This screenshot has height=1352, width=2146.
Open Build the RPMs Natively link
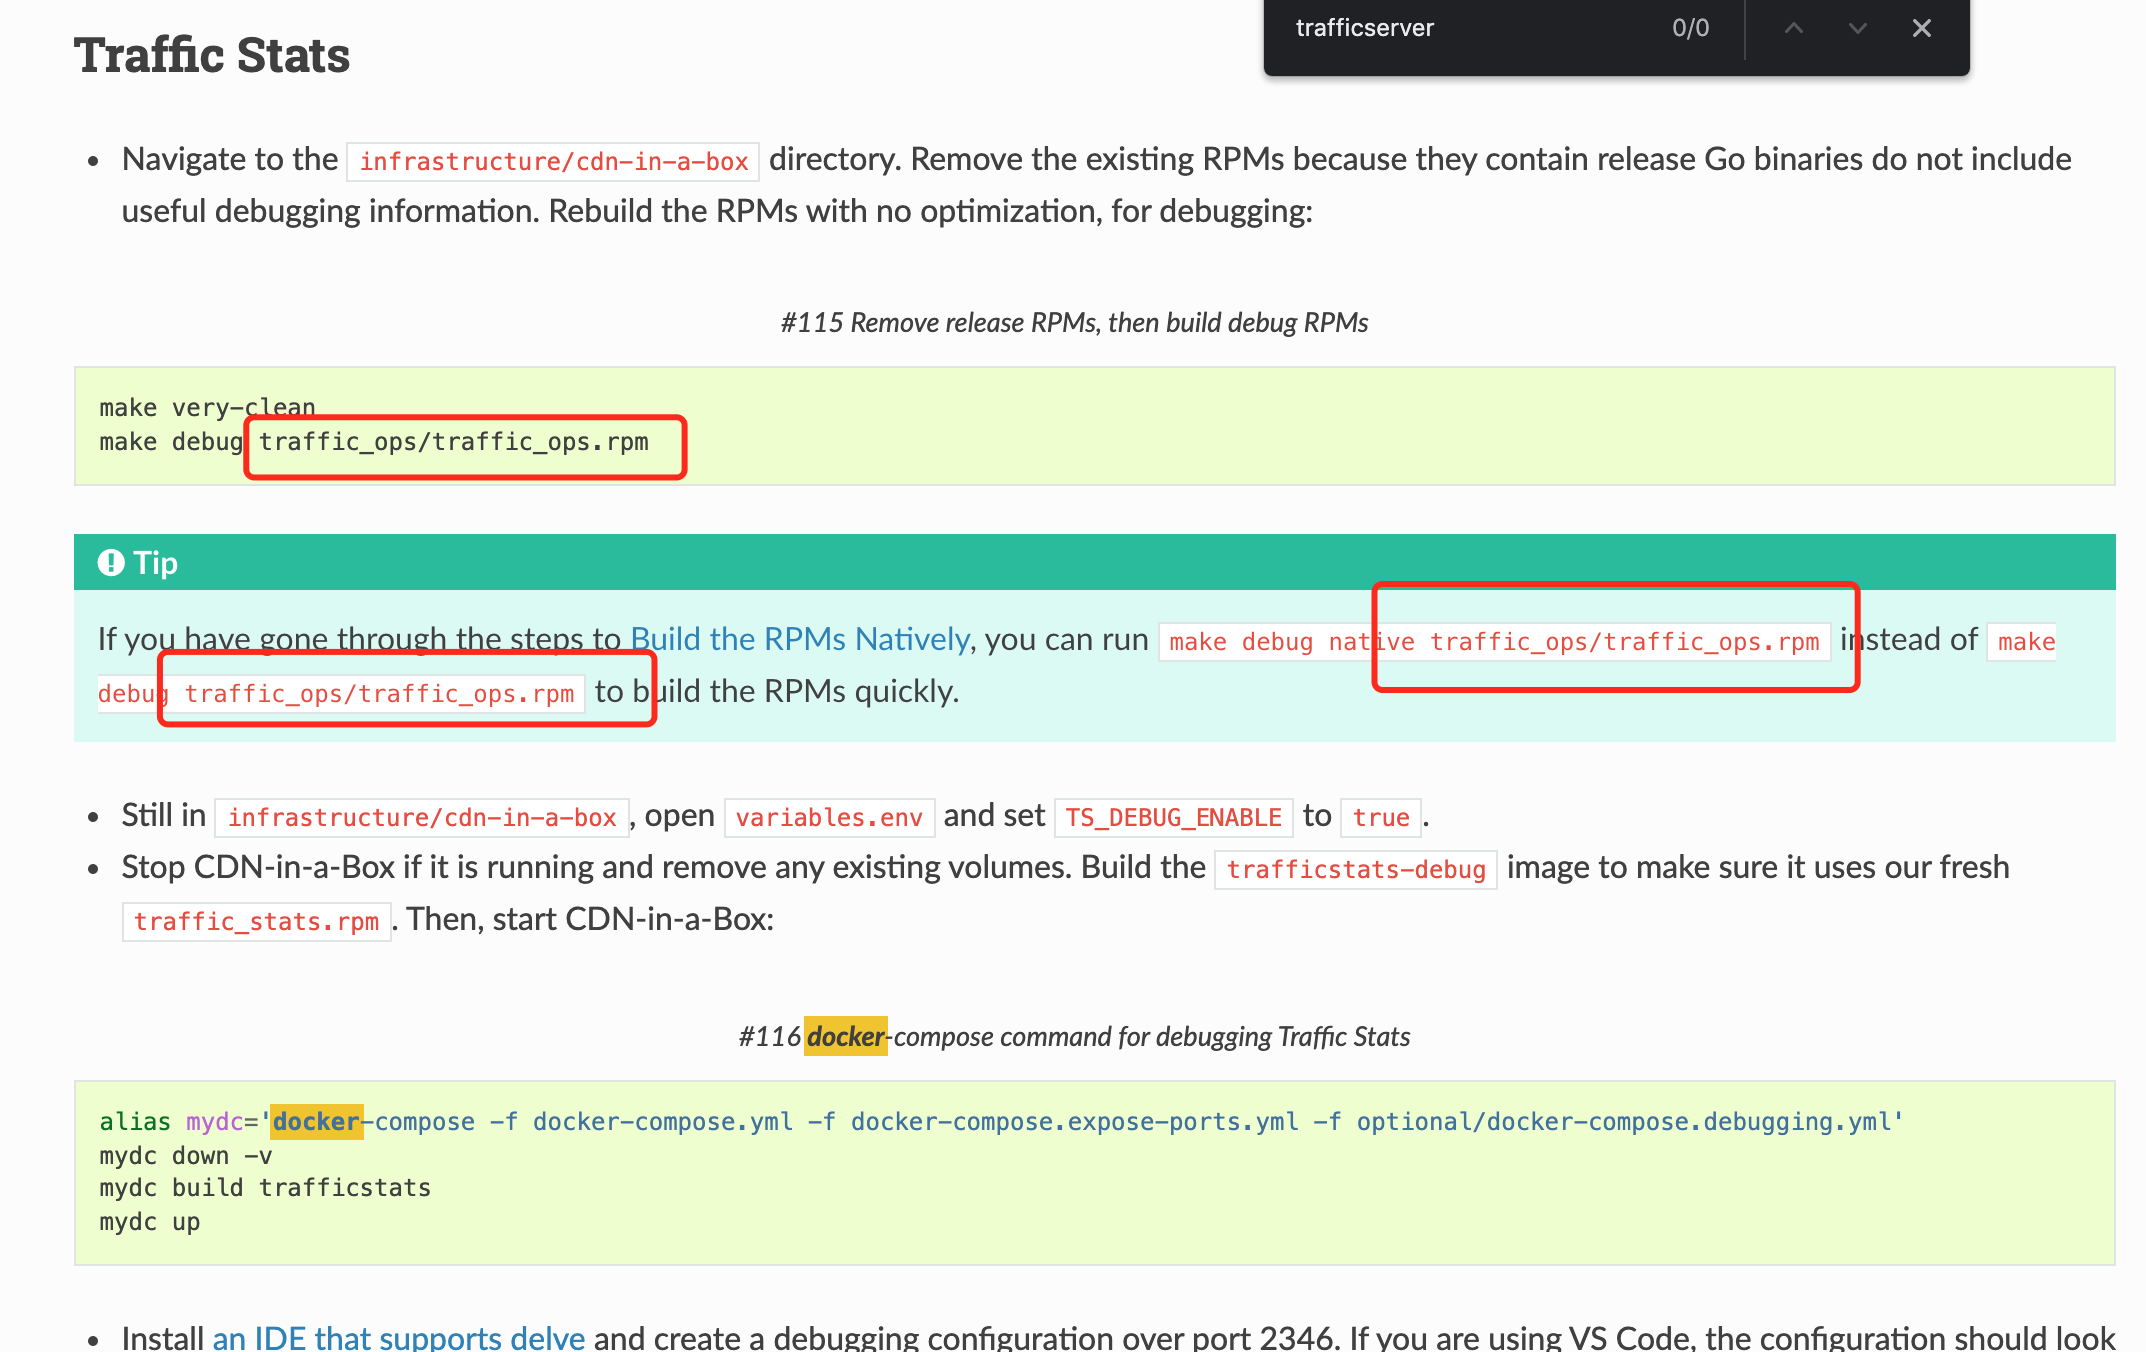pyautogui.click(x=799, y=639)
